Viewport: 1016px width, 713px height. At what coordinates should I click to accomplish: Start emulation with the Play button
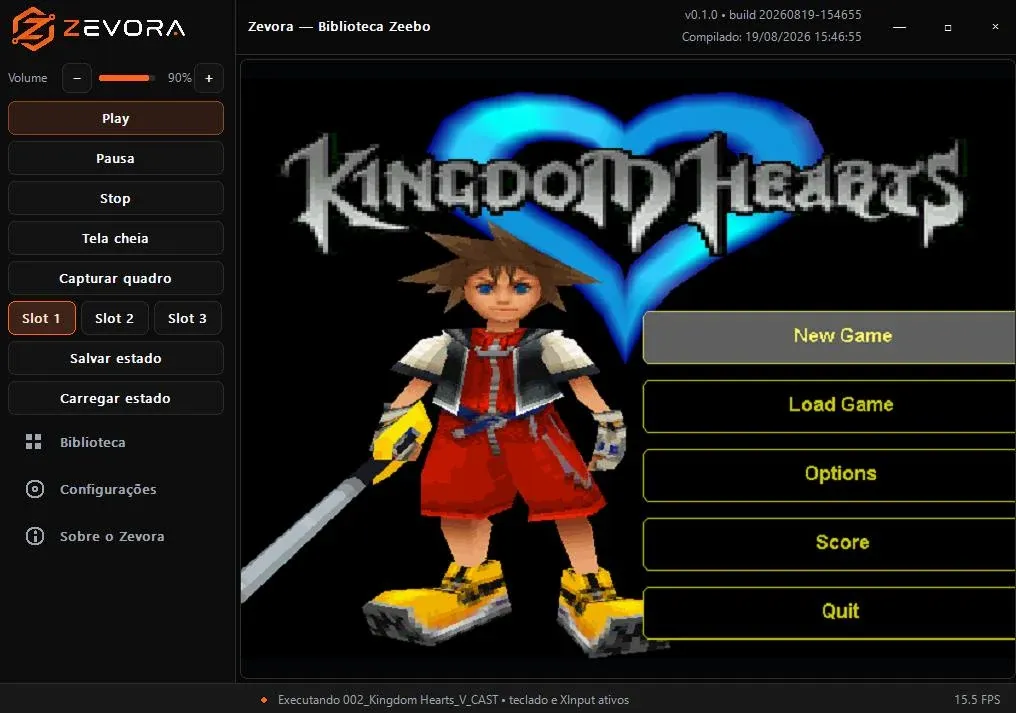tap(115, 118)
